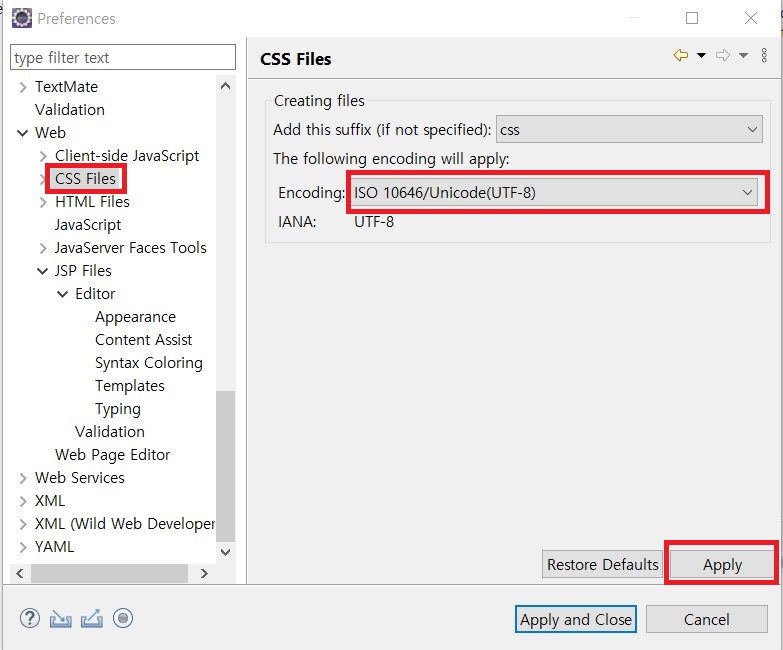Open the file suffix combo box
This screenshot has width=783, height=650.
click(x=629, y=129)
